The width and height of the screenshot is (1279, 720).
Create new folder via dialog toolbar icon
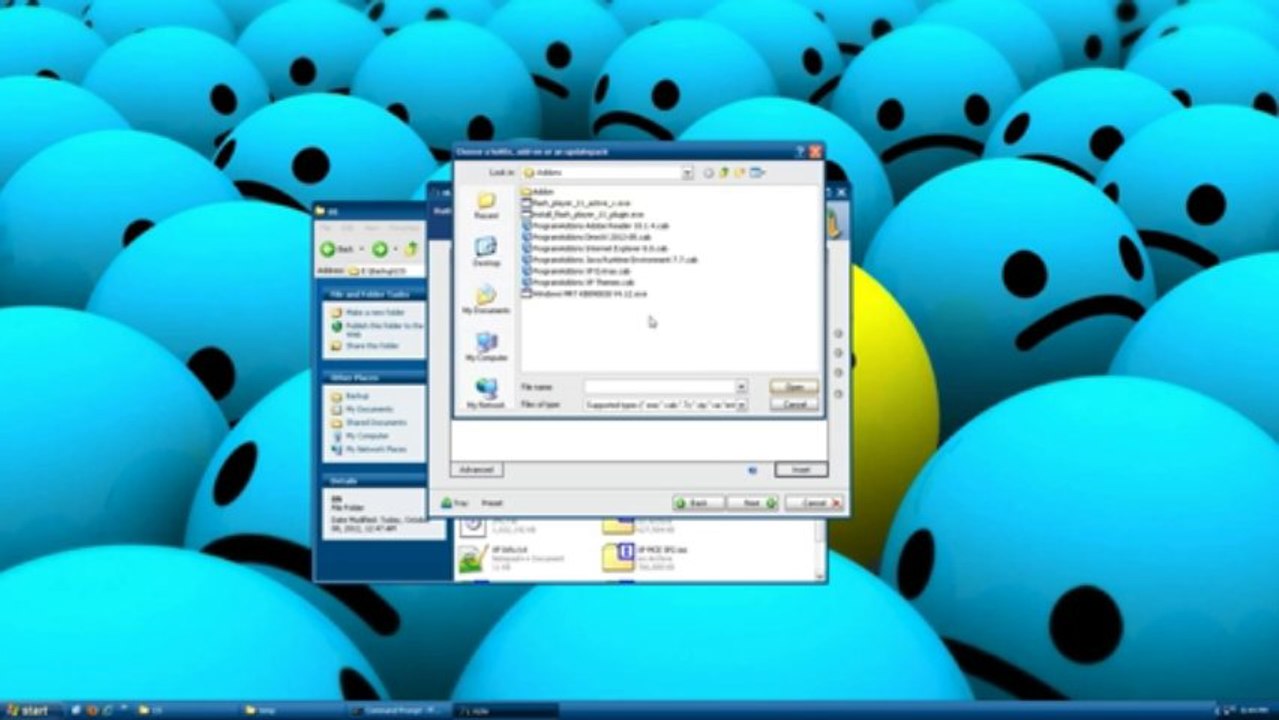741,173
